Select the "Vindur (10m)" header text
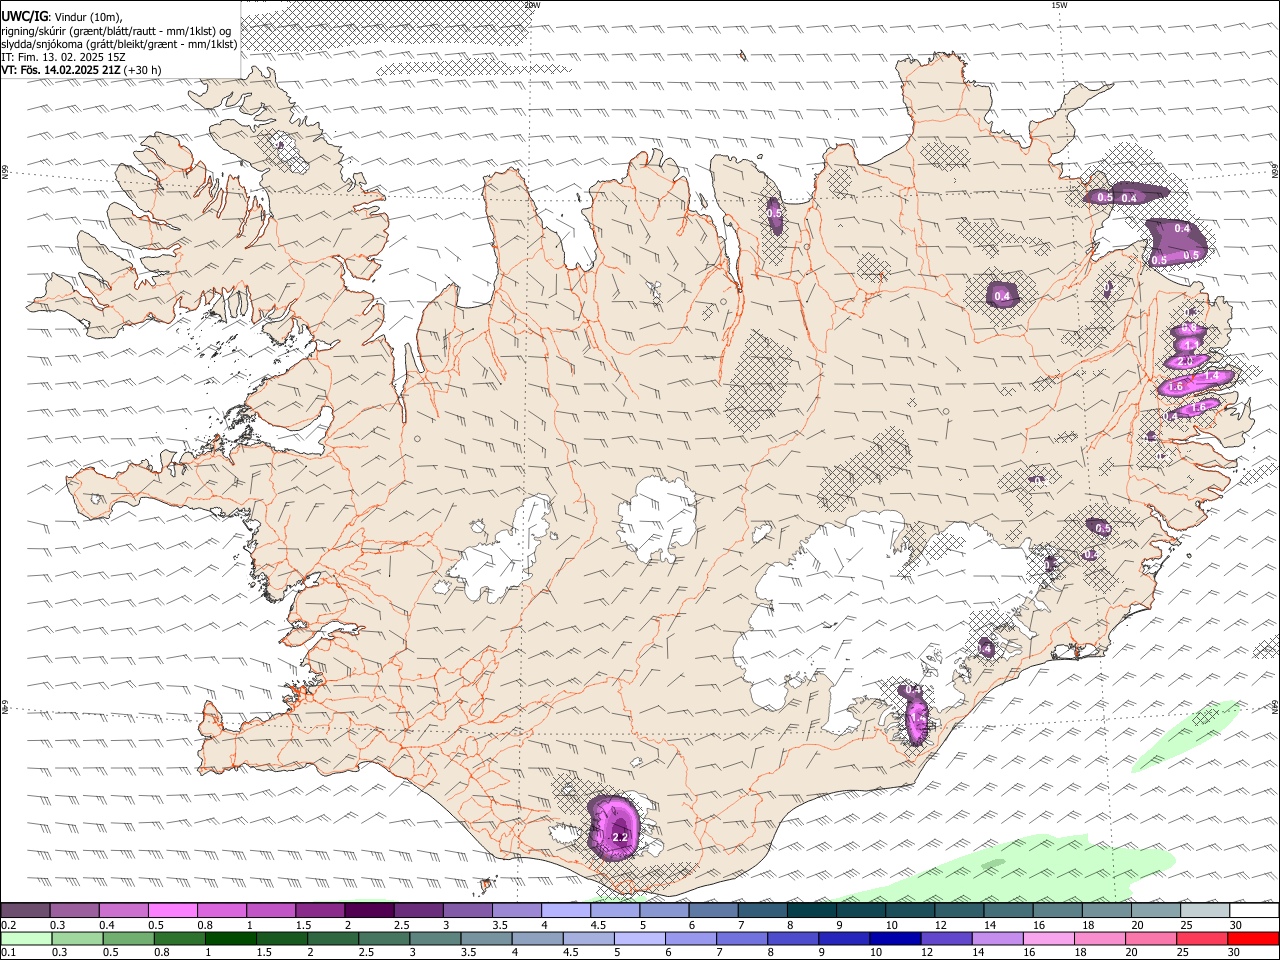The image size is (1280, 960). (88, 17)
